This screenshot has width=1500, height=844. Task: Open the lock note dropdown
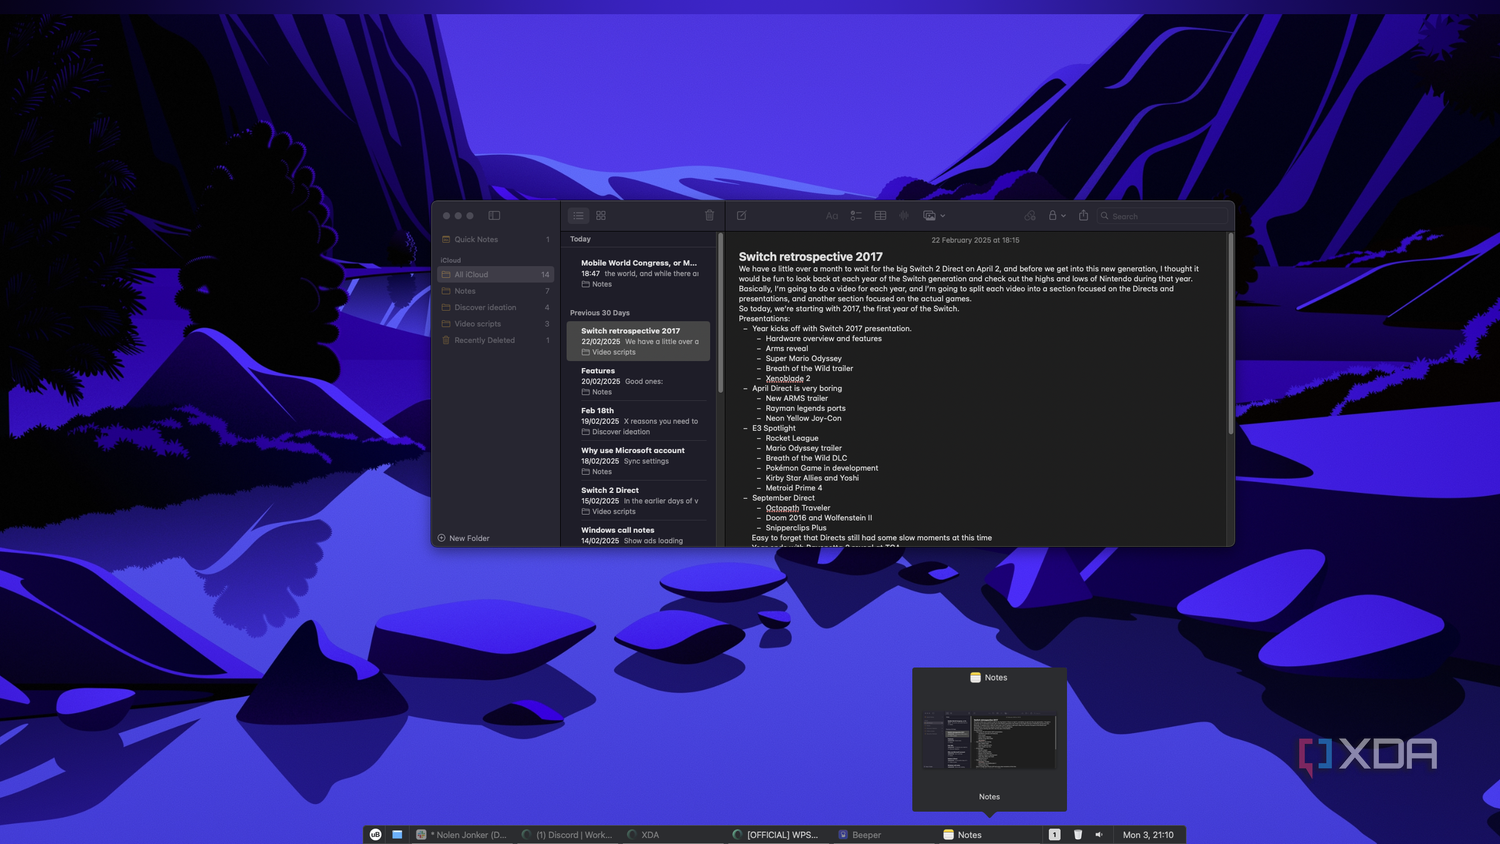click(x=1057, y=215)
